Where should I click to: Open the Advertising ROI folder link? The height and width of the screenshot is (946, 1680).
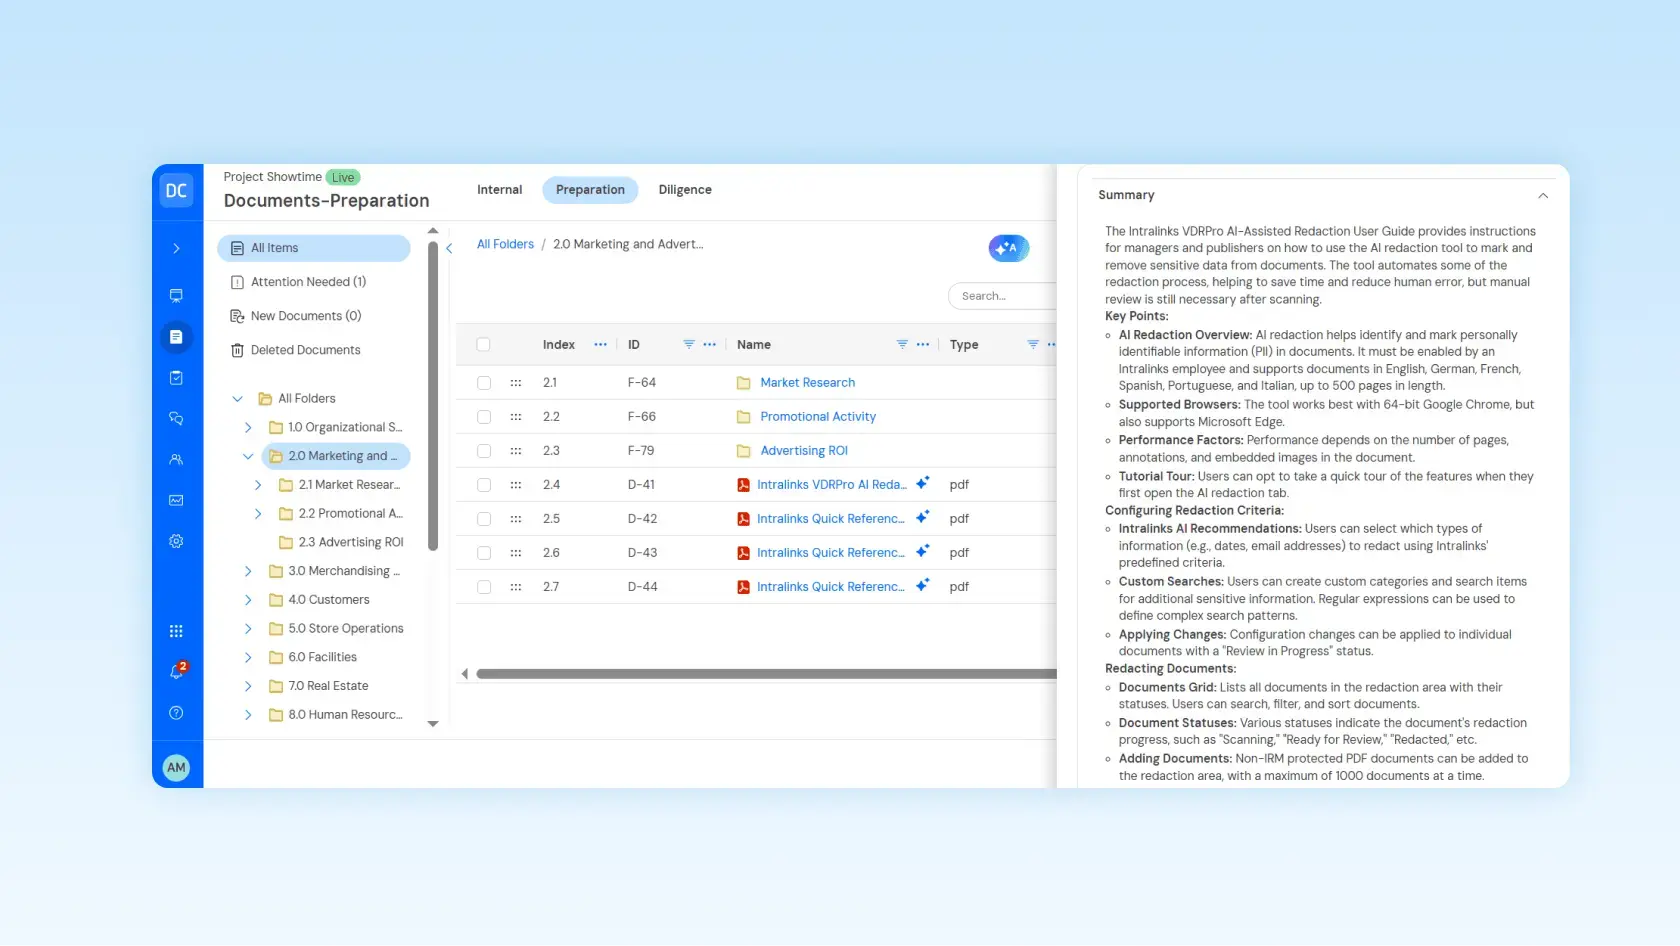tap(804, 451)
